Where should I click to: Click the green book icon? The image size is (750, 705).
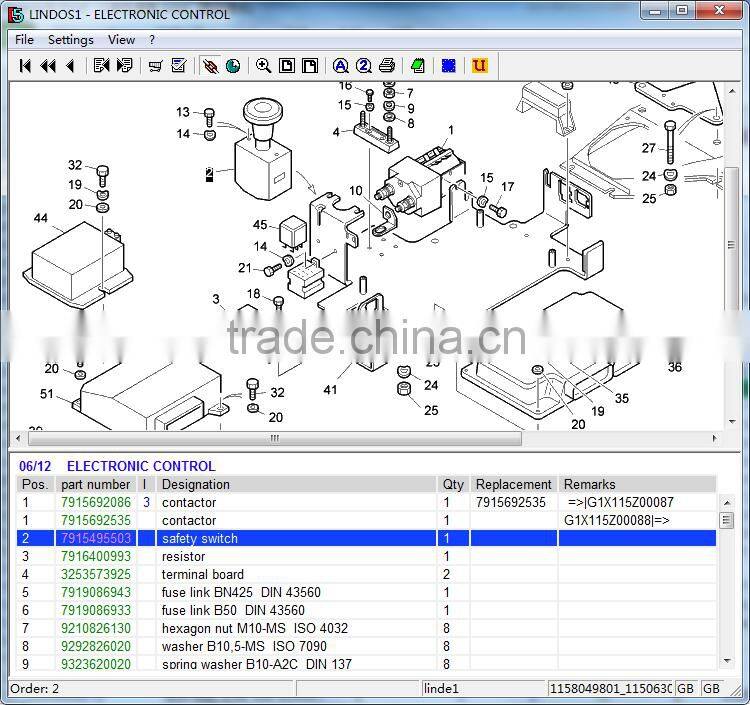[x=418, y=66]
